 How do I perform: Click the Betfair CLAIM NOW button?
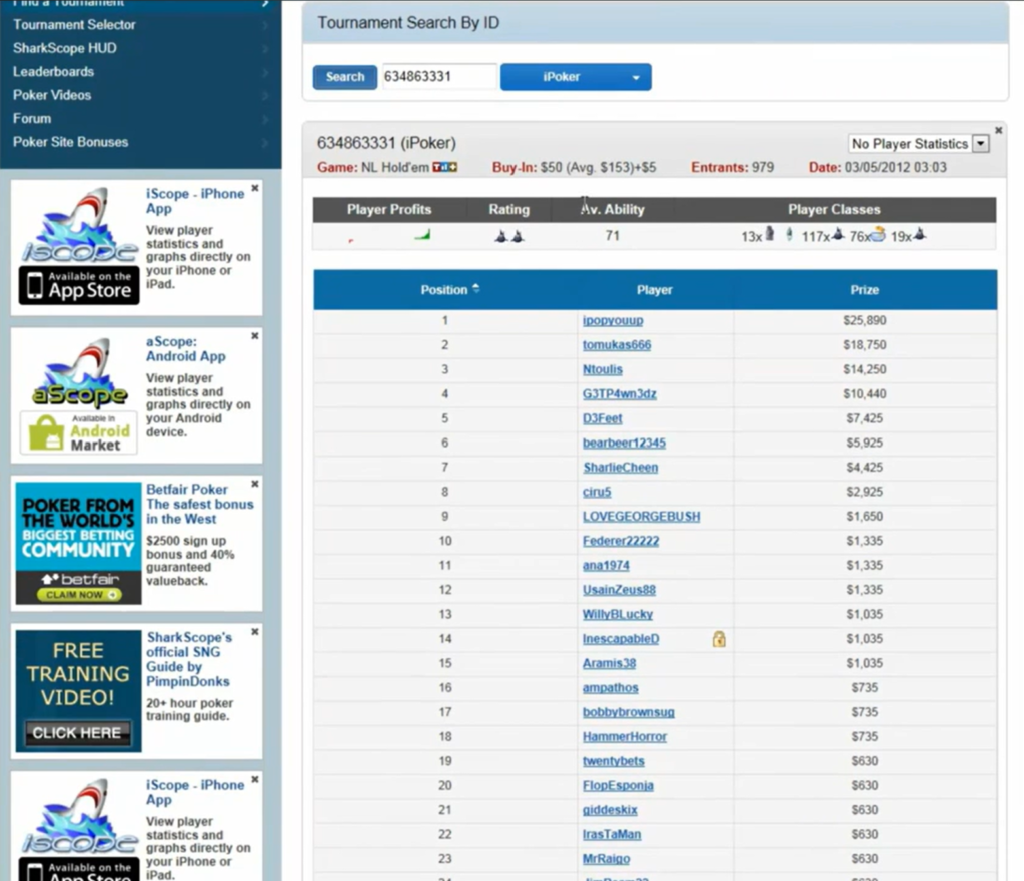pos(79,595)
